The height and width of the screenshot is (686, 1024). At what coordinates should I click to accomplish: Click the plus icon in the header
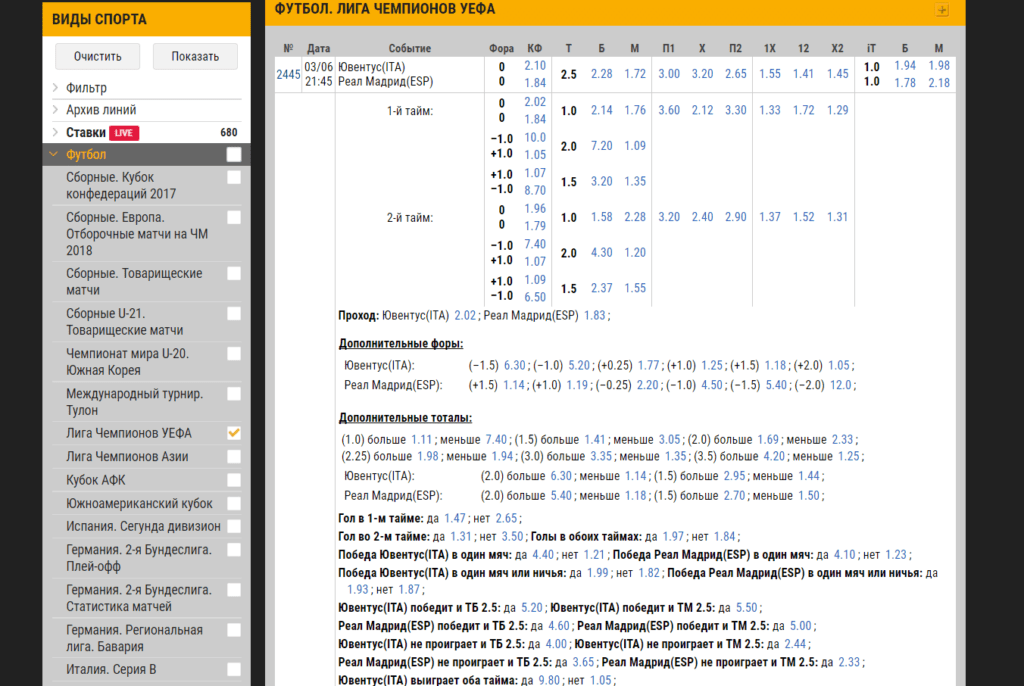(941, 10)
